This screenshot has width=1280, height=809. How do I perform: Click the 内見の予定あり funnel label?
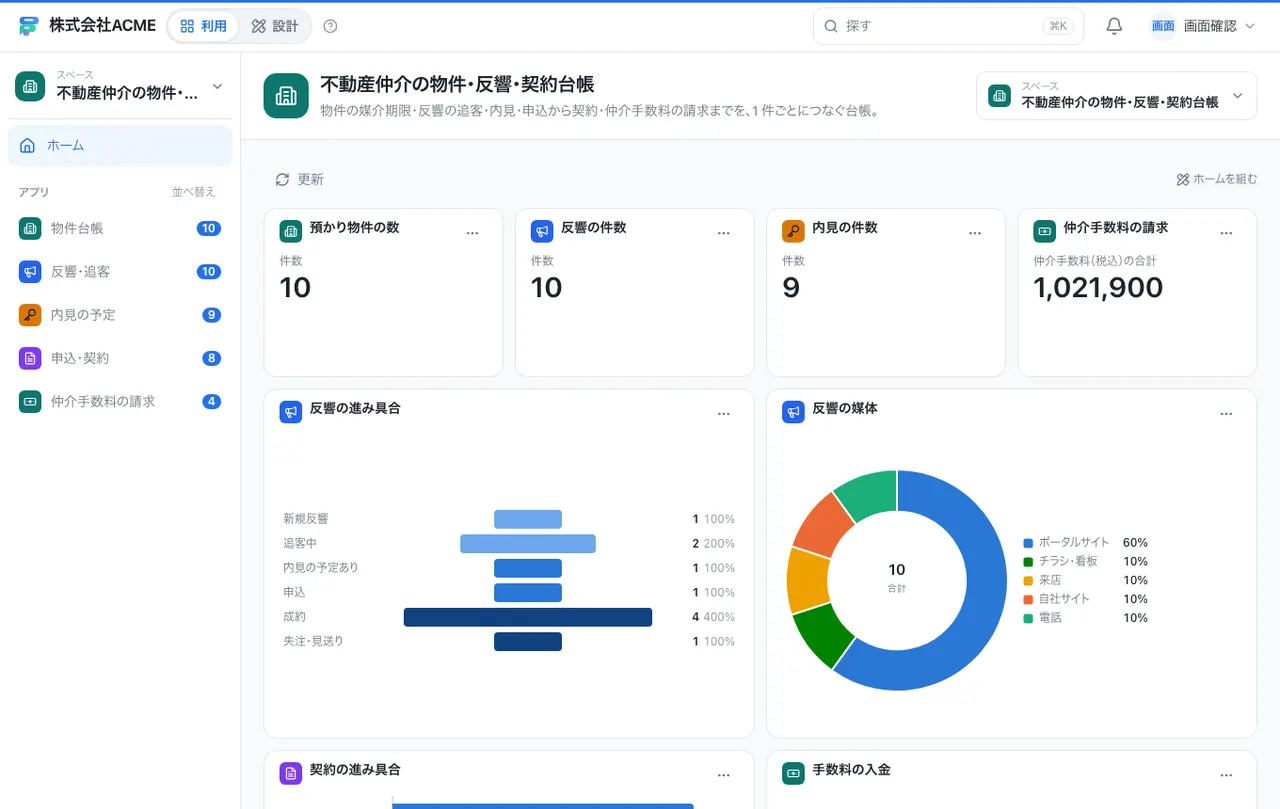pos(320,568)
